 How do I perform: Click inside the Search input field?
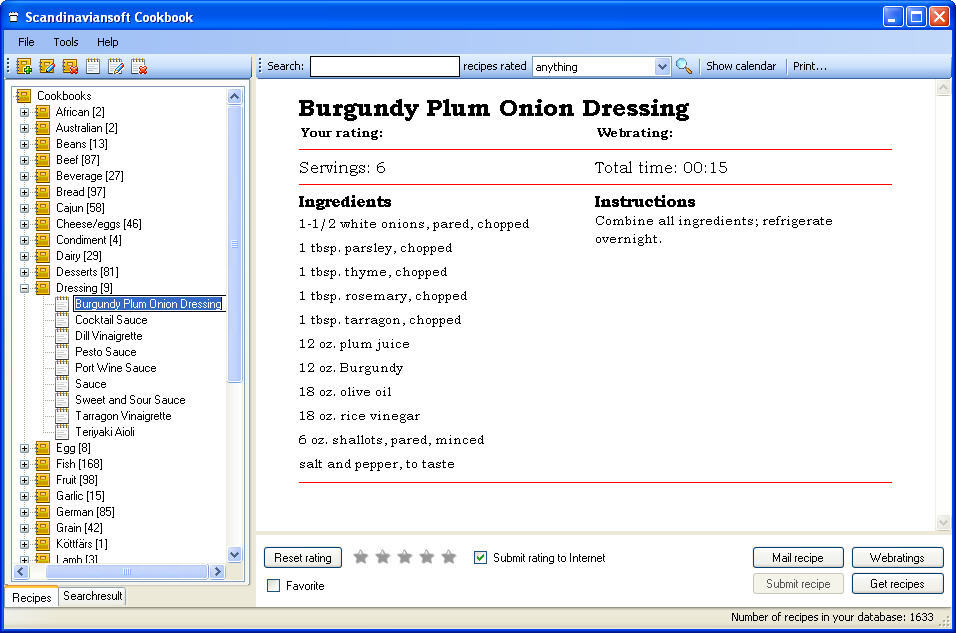(x=384, y=66)
